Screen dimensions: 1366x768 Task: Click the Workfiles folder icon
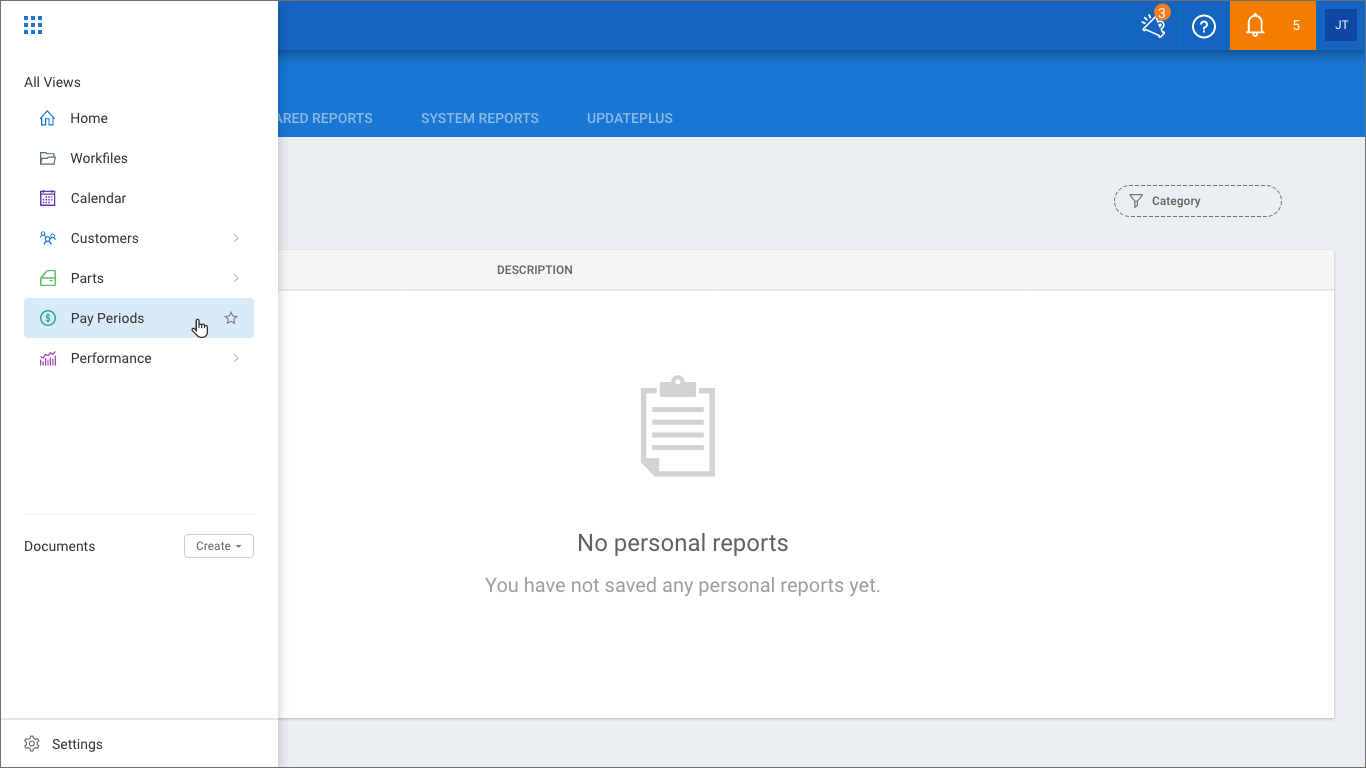(47, 158)
